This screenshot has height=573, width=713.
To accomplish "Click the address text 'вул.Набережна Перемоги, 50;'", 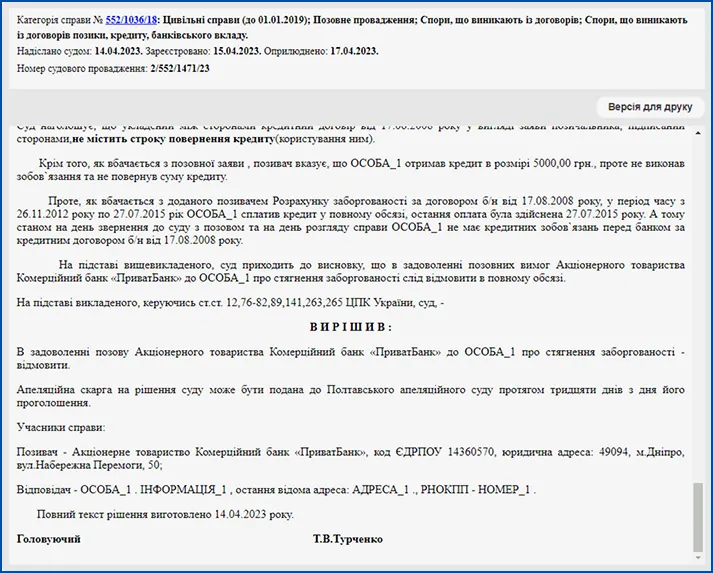I will [x=90, y=465].
